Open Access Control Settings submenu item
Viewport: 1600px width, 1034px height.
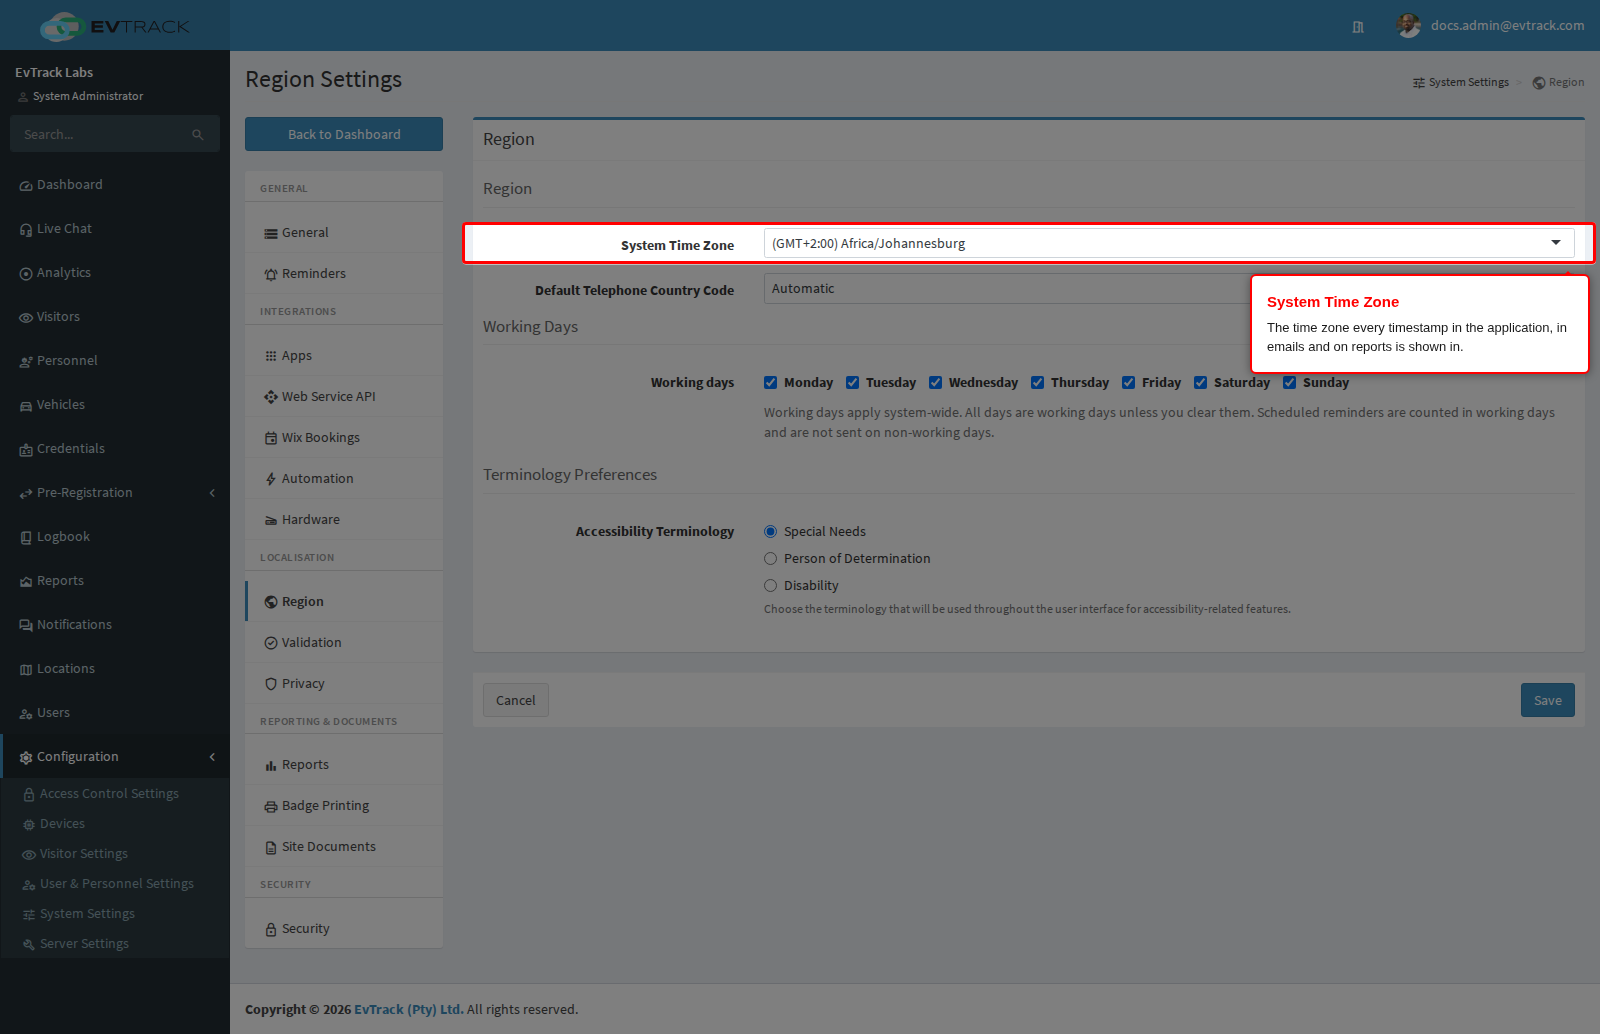[x=109, y=794]
